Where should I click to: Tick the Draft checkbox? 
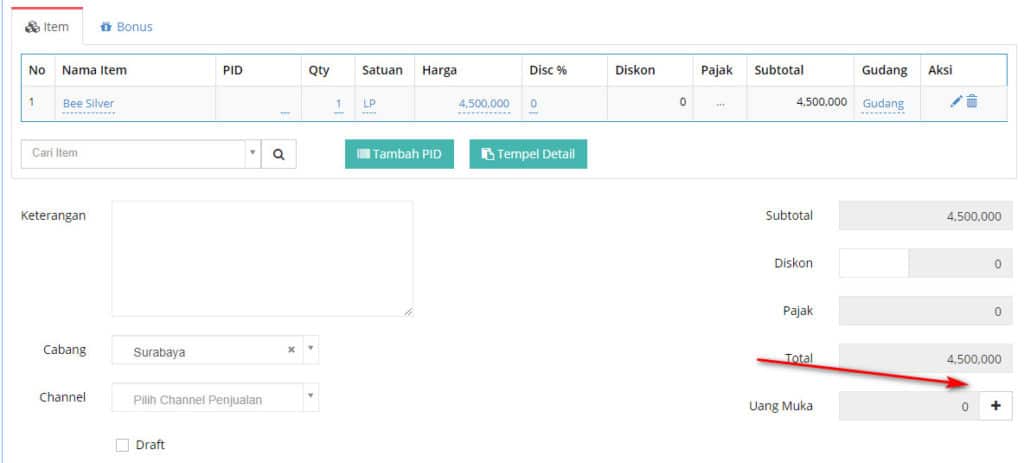tap(122, 445)
